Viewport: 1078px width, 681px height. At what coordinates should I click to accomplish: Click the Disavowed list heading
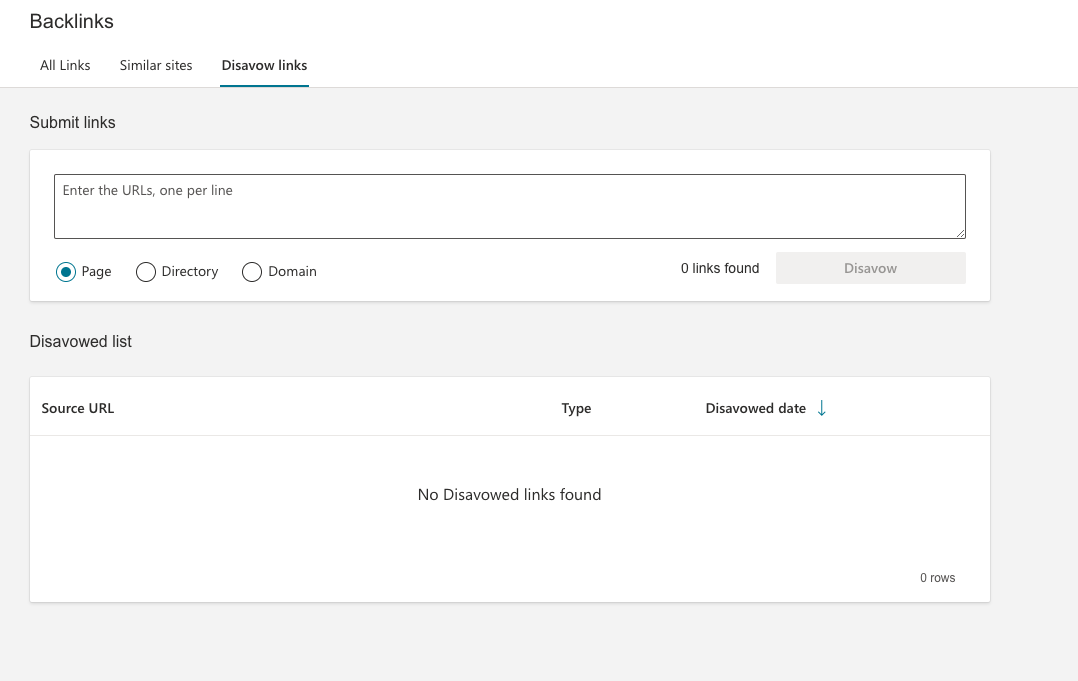click(x=80, y=341)
